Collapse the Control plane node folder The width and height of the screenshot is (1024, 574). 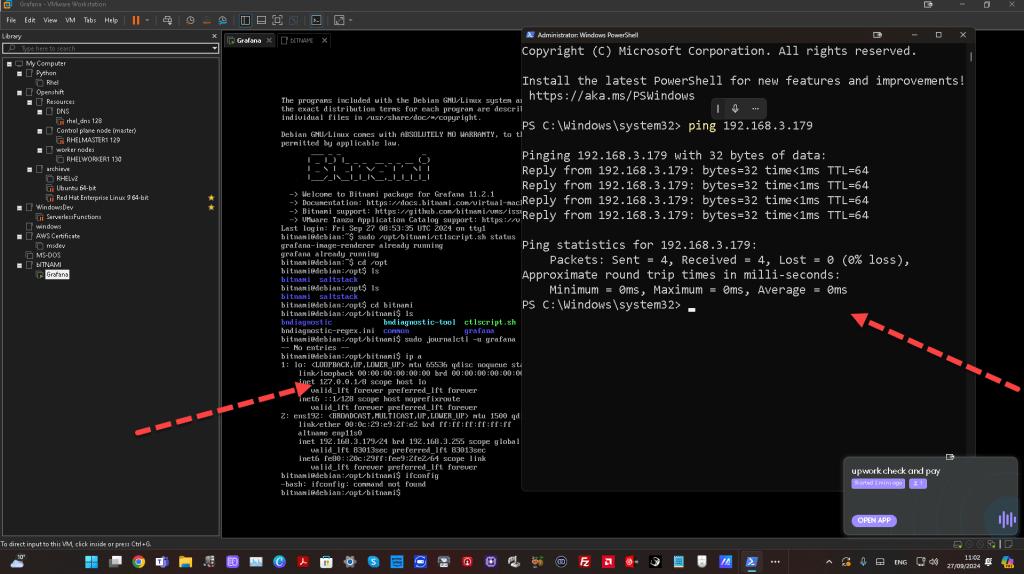40,131
